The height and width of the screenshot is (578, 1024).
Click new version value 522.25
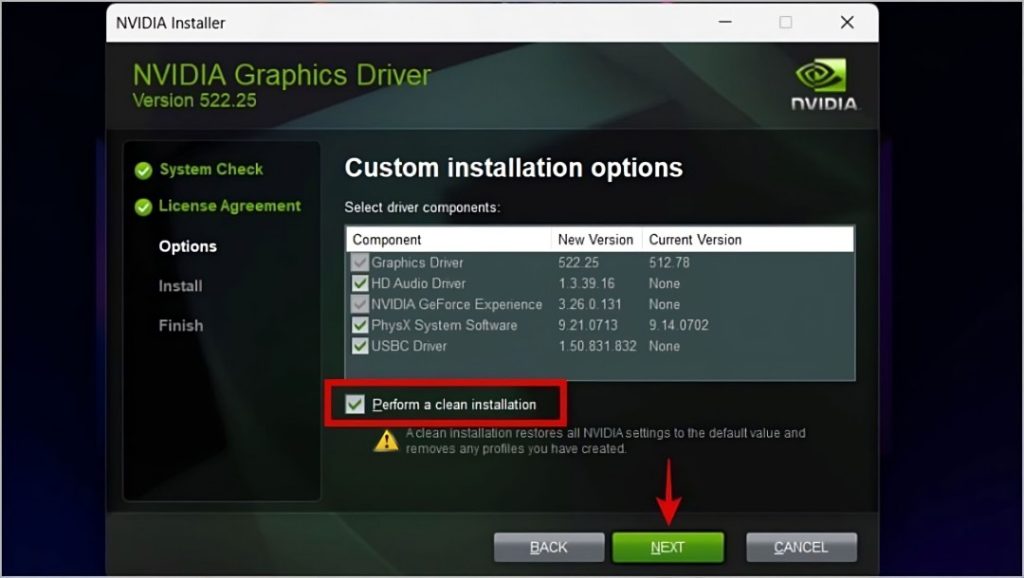(579, 263)
